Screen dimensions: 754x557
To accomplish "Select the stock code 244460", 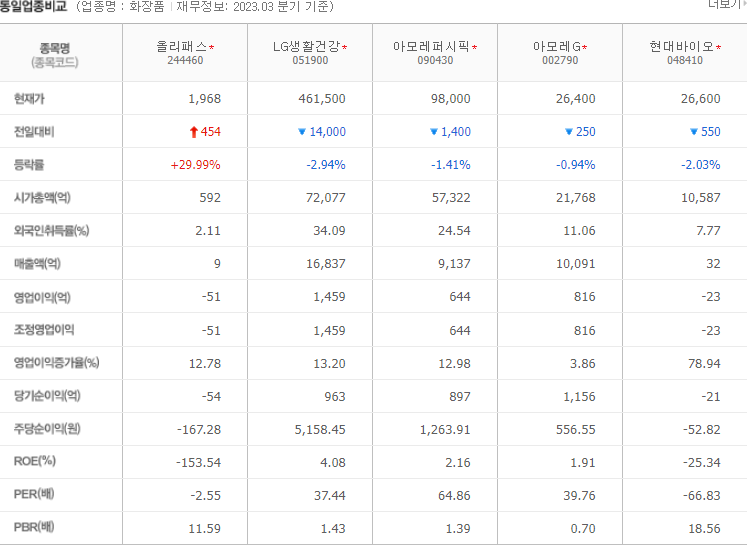I will point(185,61).
